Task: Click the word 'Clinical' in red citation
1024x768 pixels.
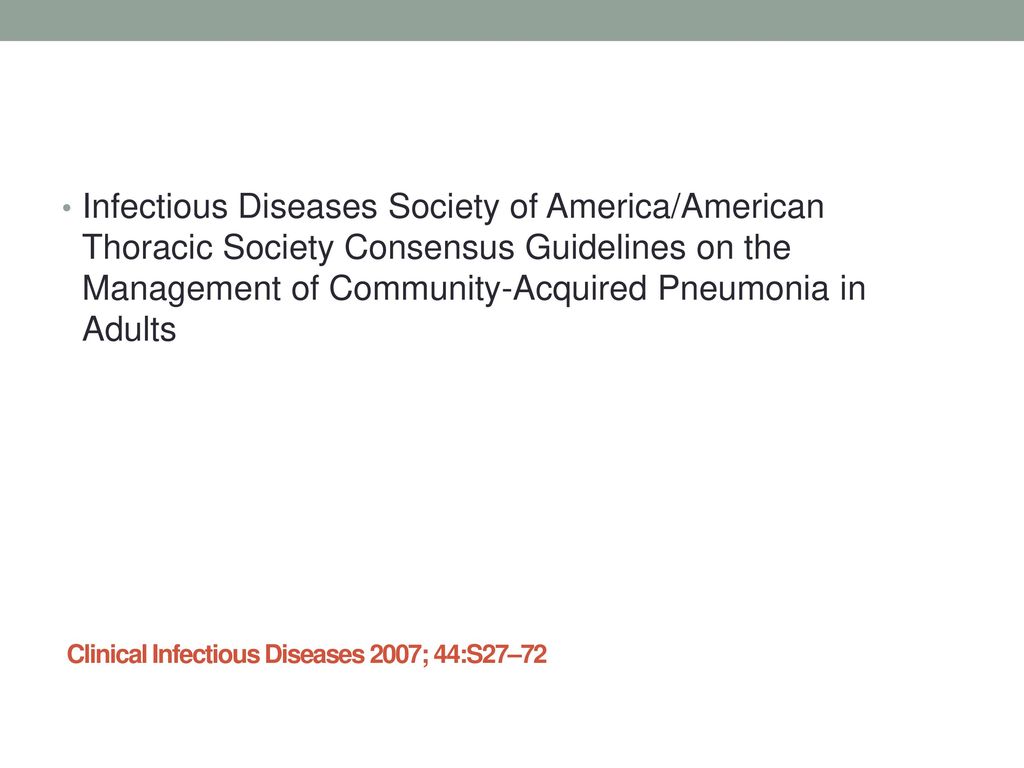Action: (x=107, y=654)
